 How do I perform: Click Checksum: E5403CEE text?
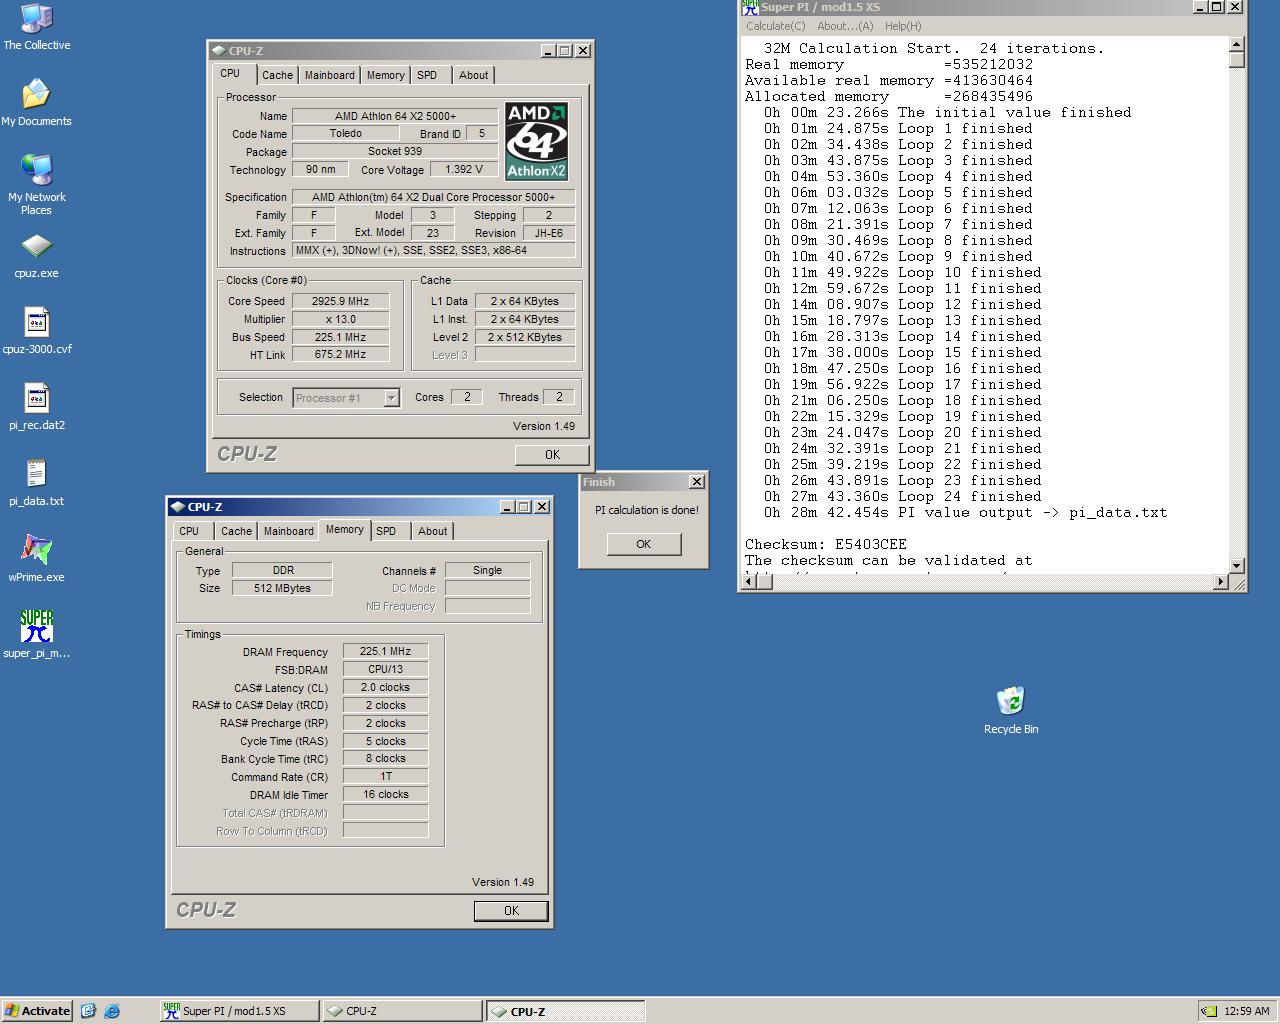click(826, 544)
